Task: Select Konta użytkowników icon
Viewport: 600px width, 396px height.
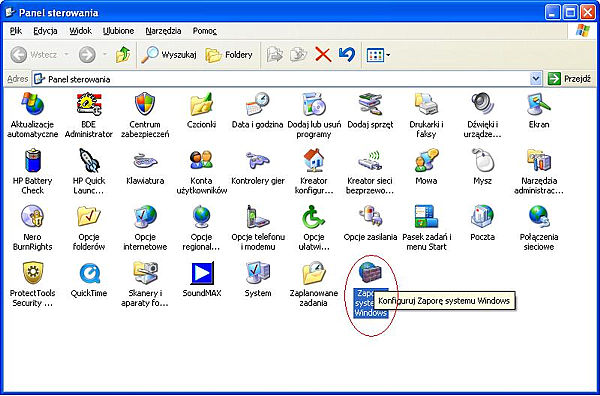Action: (x=201, y=160)
